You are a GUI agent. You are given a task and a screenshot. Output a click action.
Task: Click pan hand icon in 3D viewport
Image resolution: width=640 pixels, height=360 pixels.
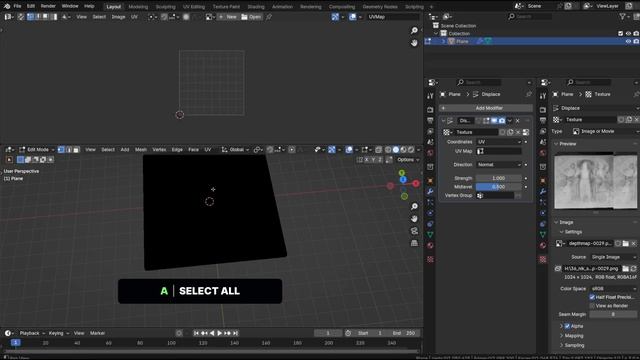(414, 219)
